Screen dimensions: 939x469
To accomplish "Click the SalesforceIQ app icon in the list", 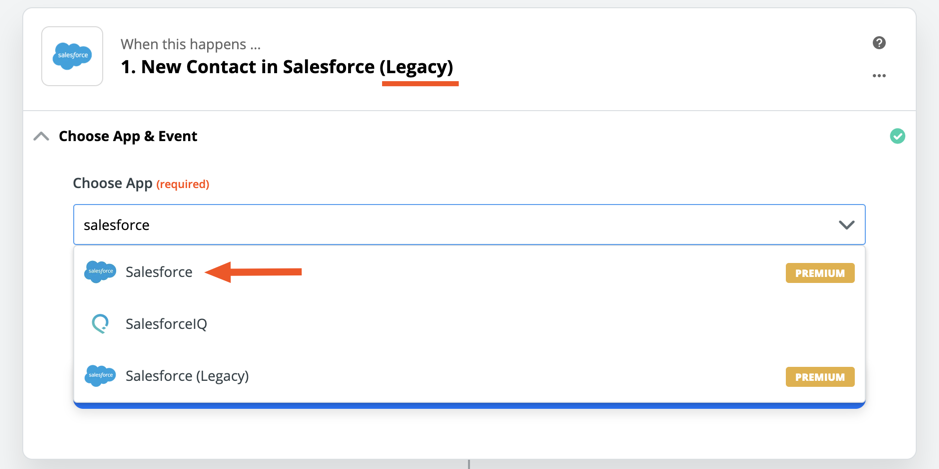I will click(x=100, y=324).
